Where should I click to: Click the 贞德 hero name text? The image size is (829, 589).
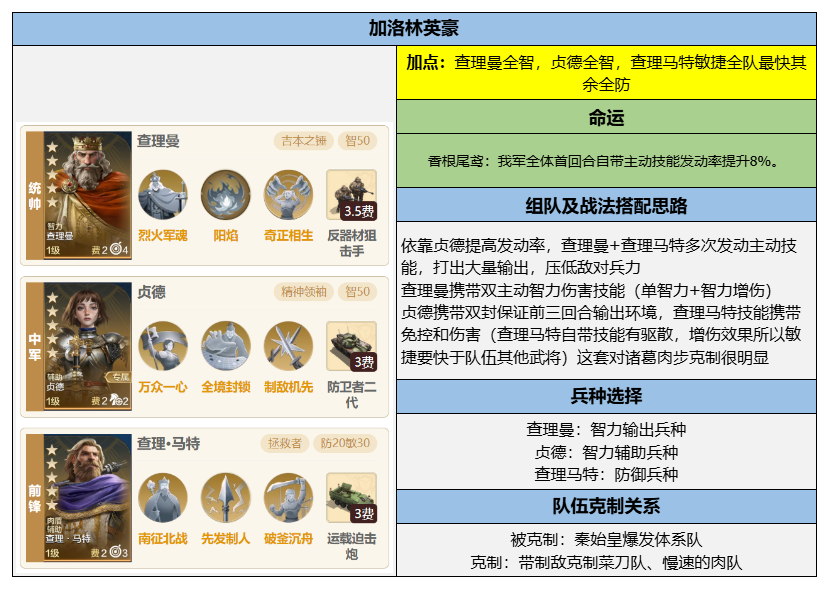(x=151, y=292)
